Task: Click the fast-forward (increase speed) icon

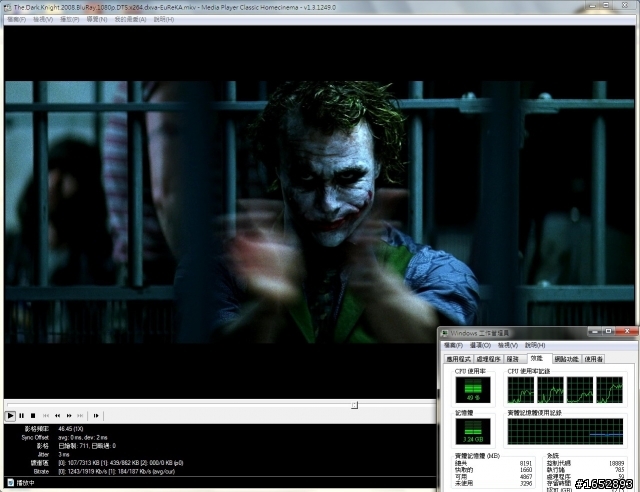Action: click(x=69, y=416)
